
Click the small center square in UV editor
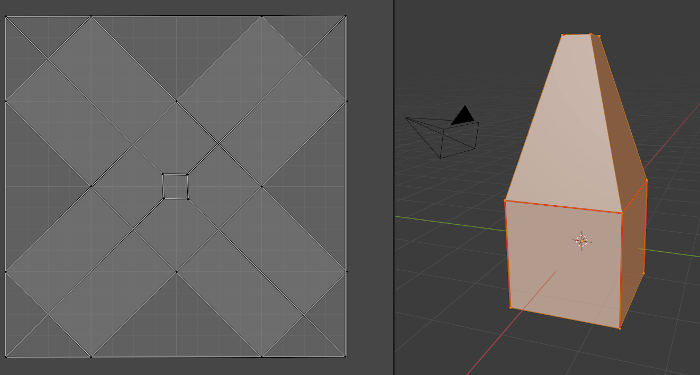(175, 186)
